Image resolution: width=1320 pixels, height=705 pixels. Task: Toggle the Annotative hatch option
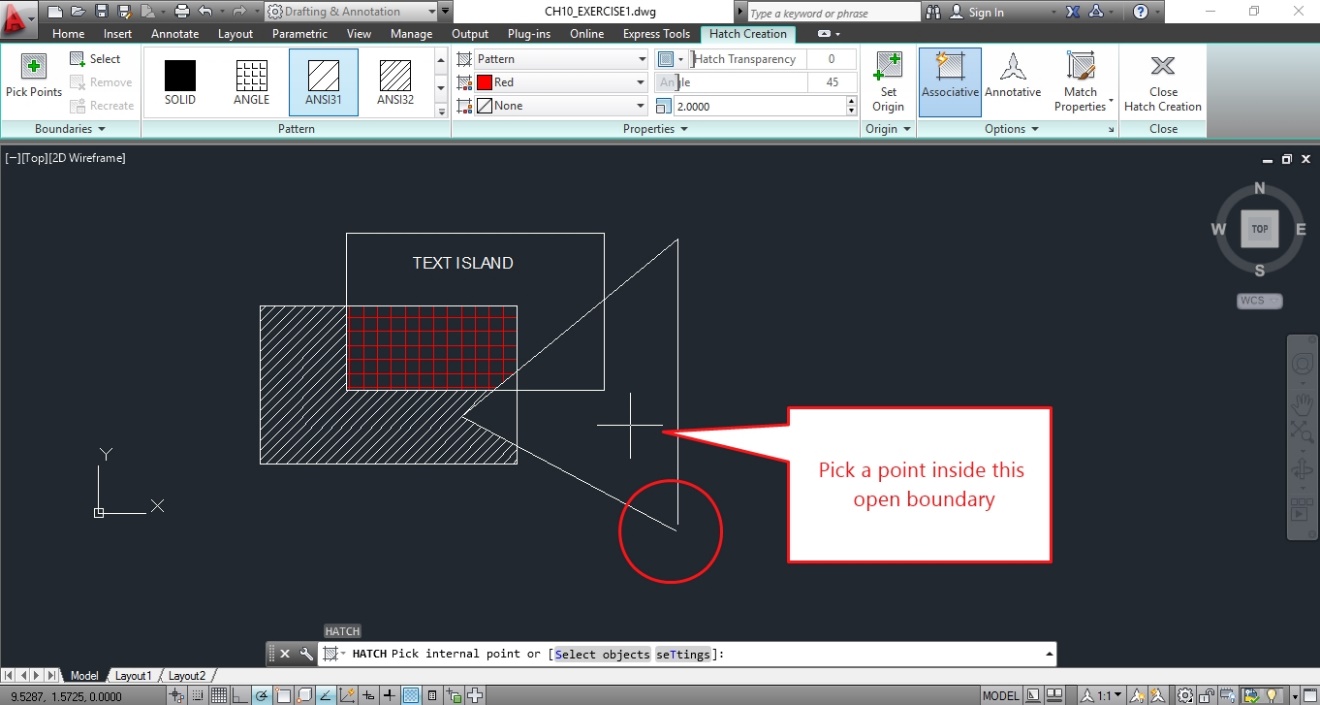click(x=1013, y=80)
